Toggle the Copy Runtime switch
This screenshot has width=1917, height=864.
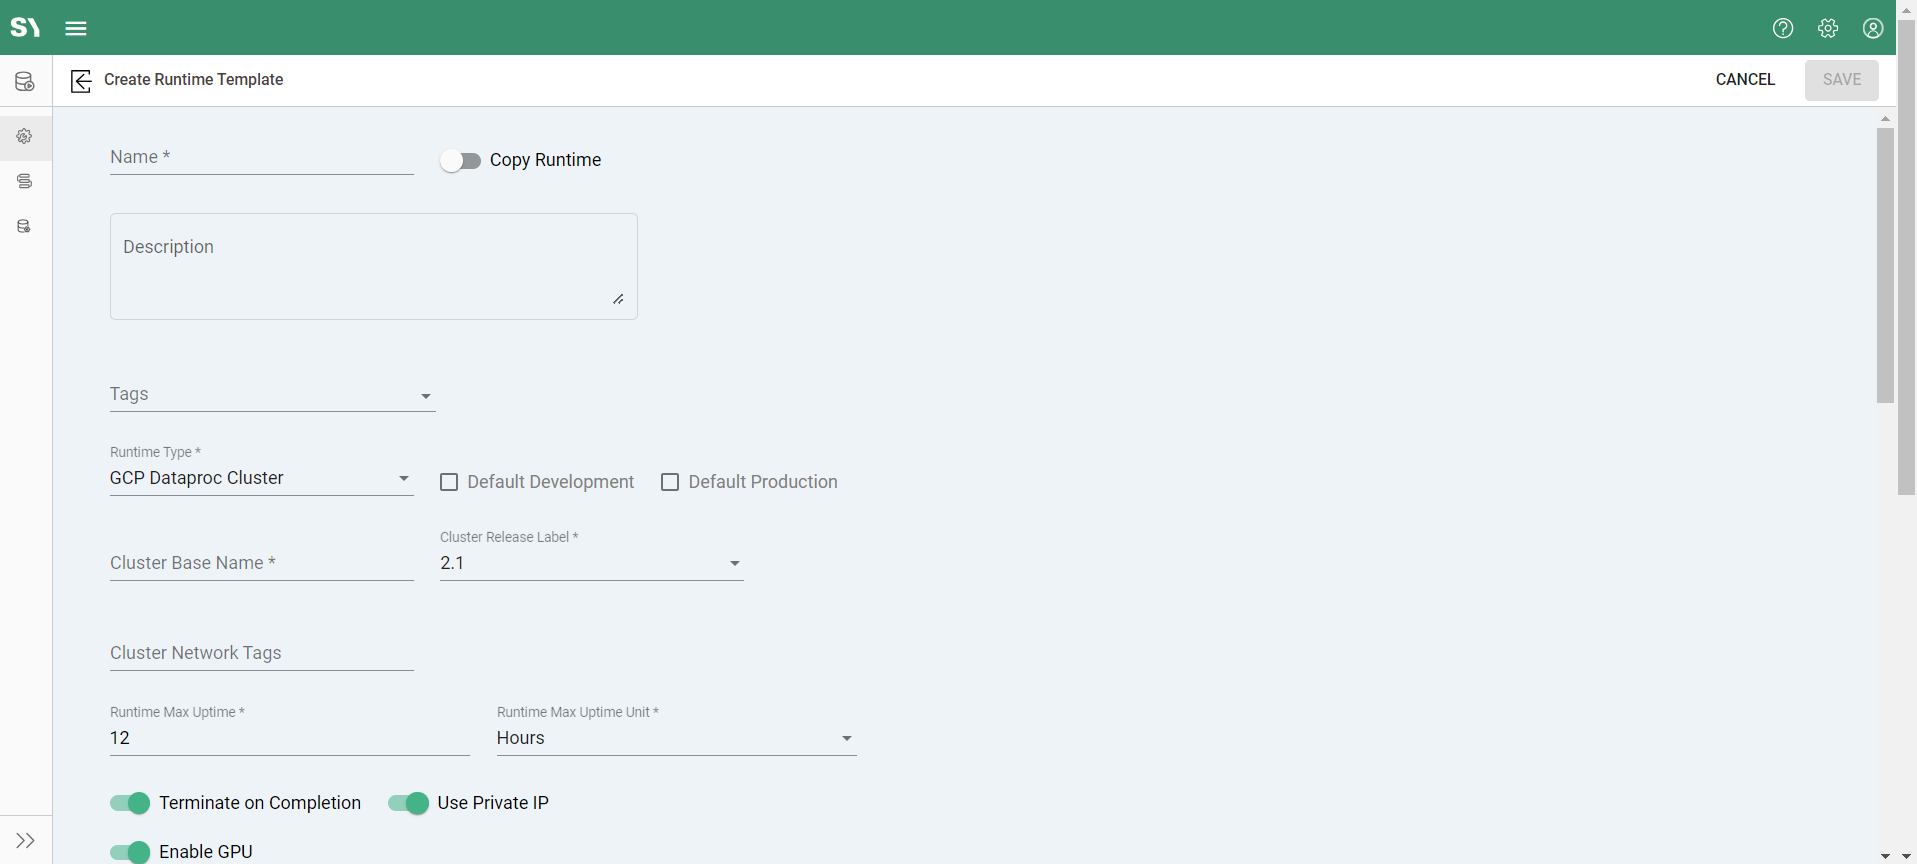pos(461,161)
